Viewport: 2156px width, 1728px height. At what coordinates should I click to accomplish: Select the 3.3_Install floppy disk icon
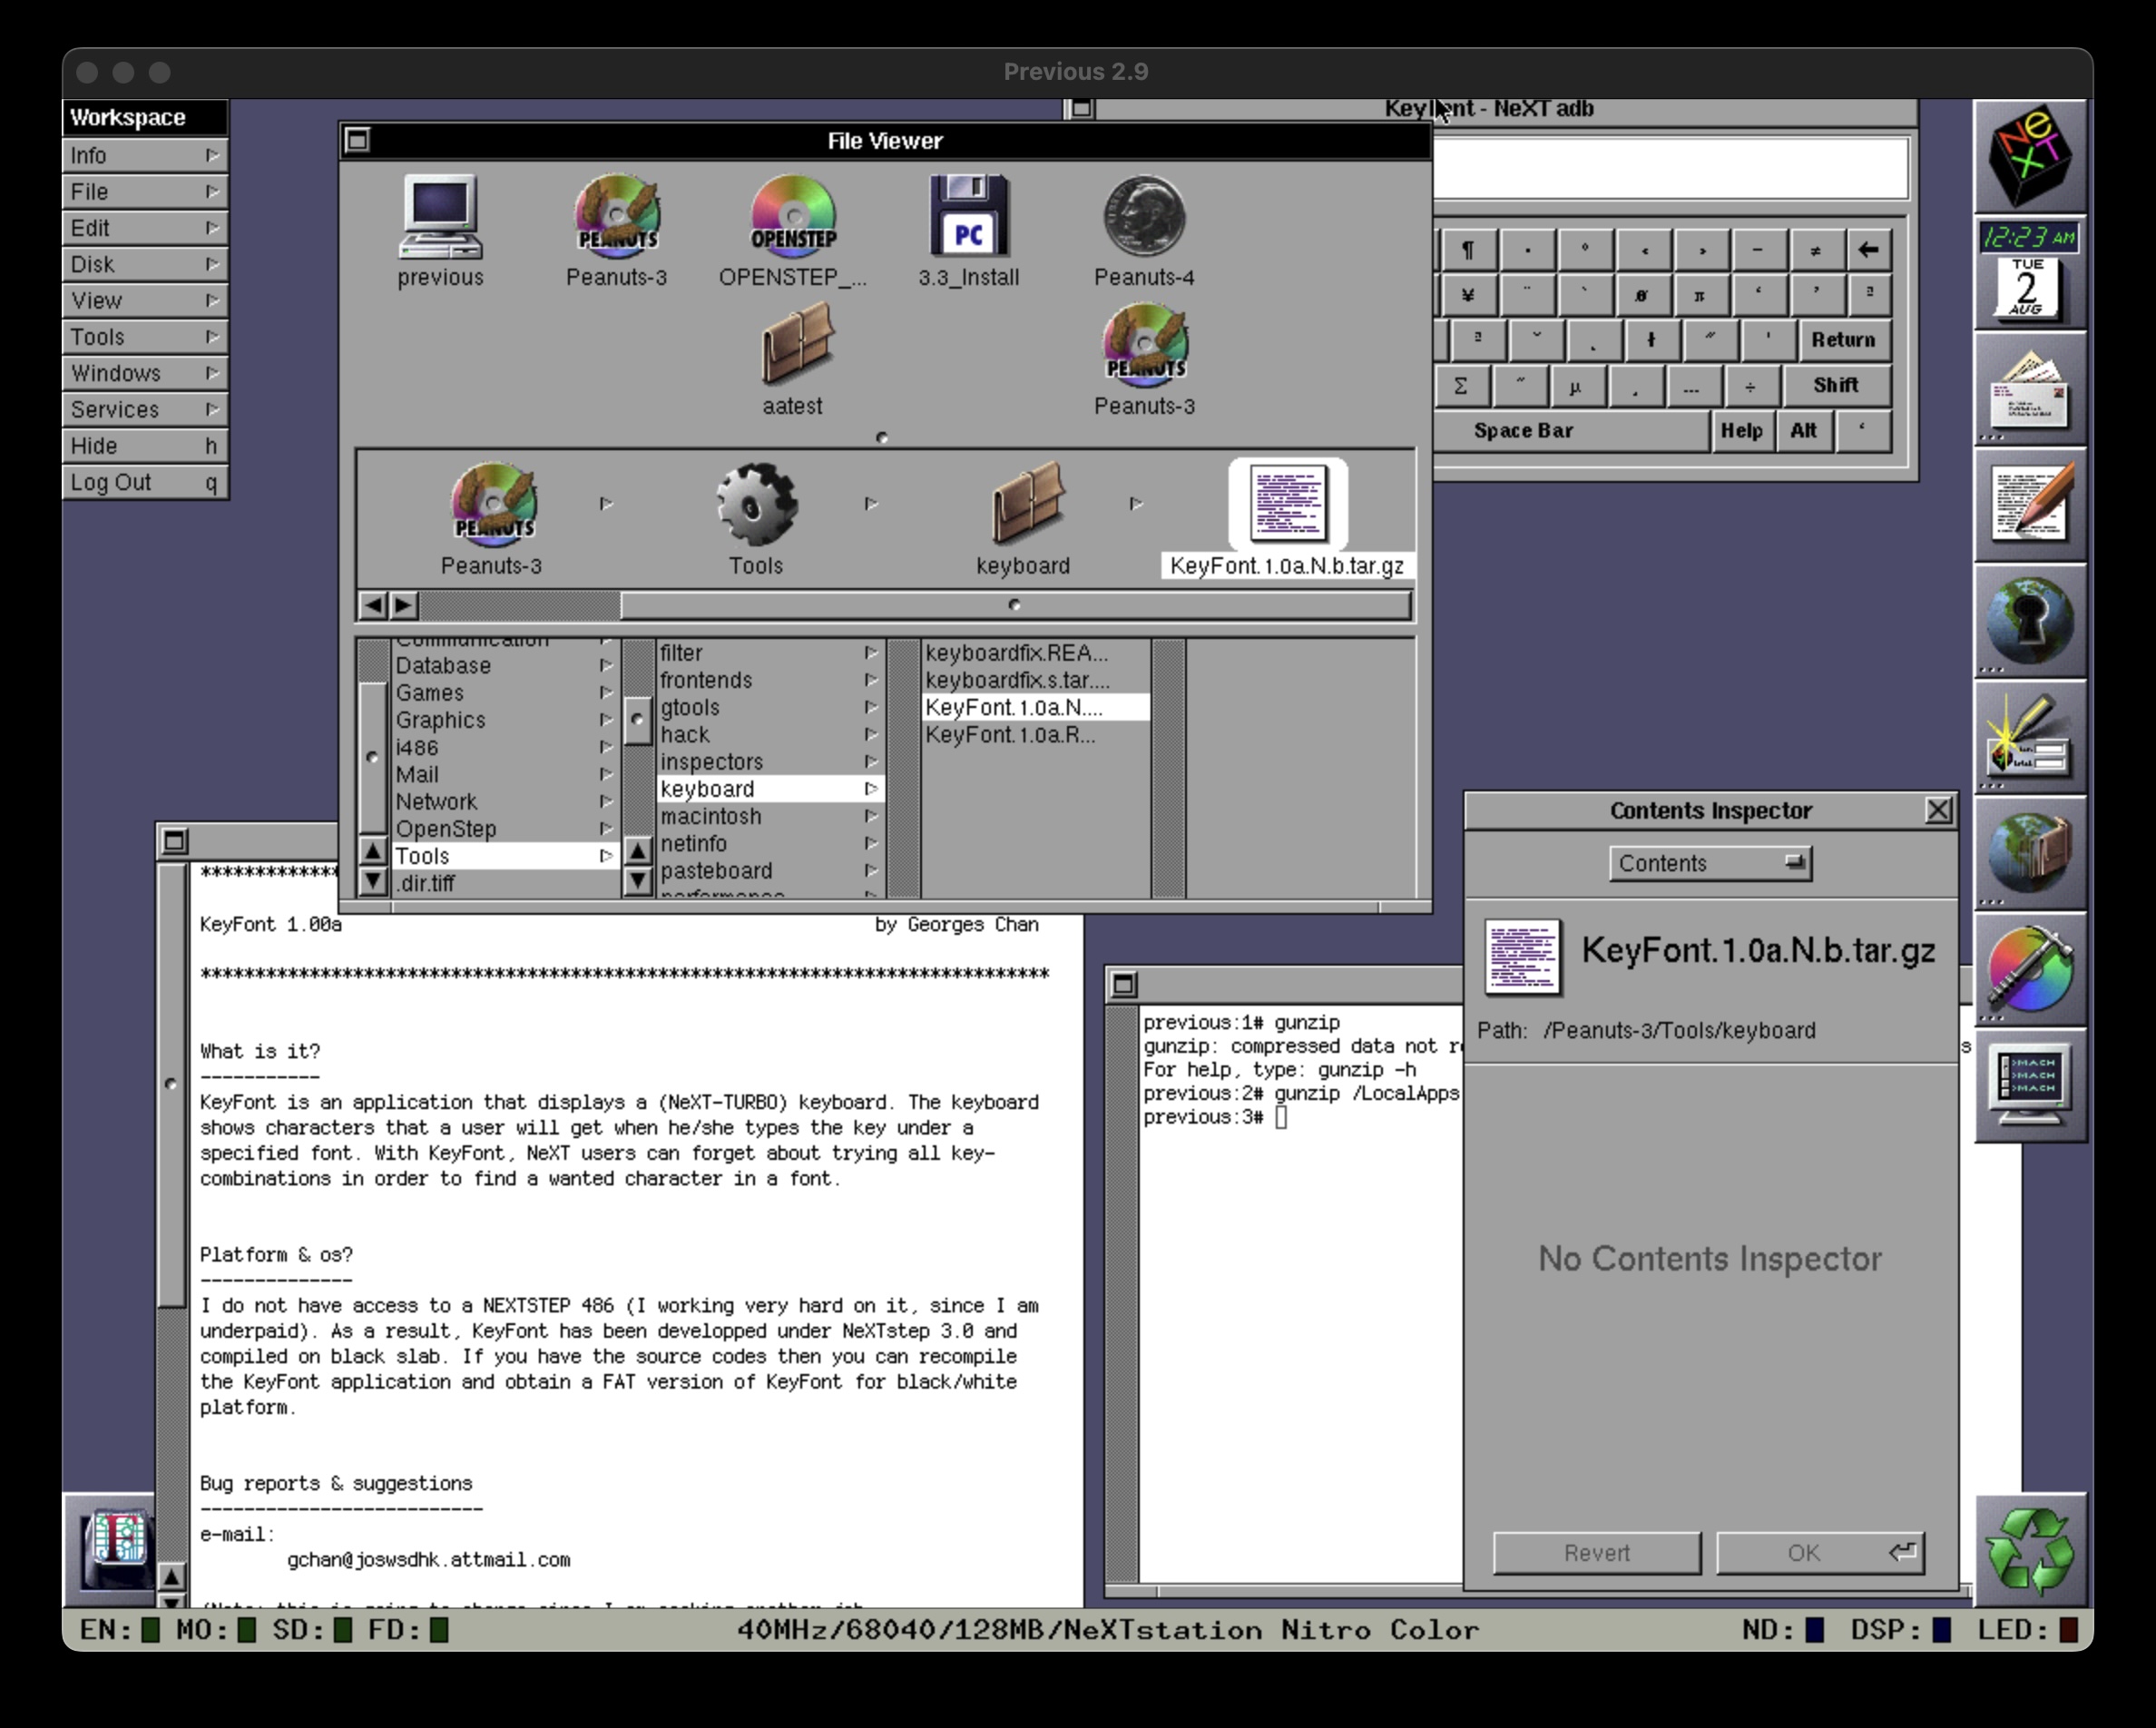(x=968, y=218)
